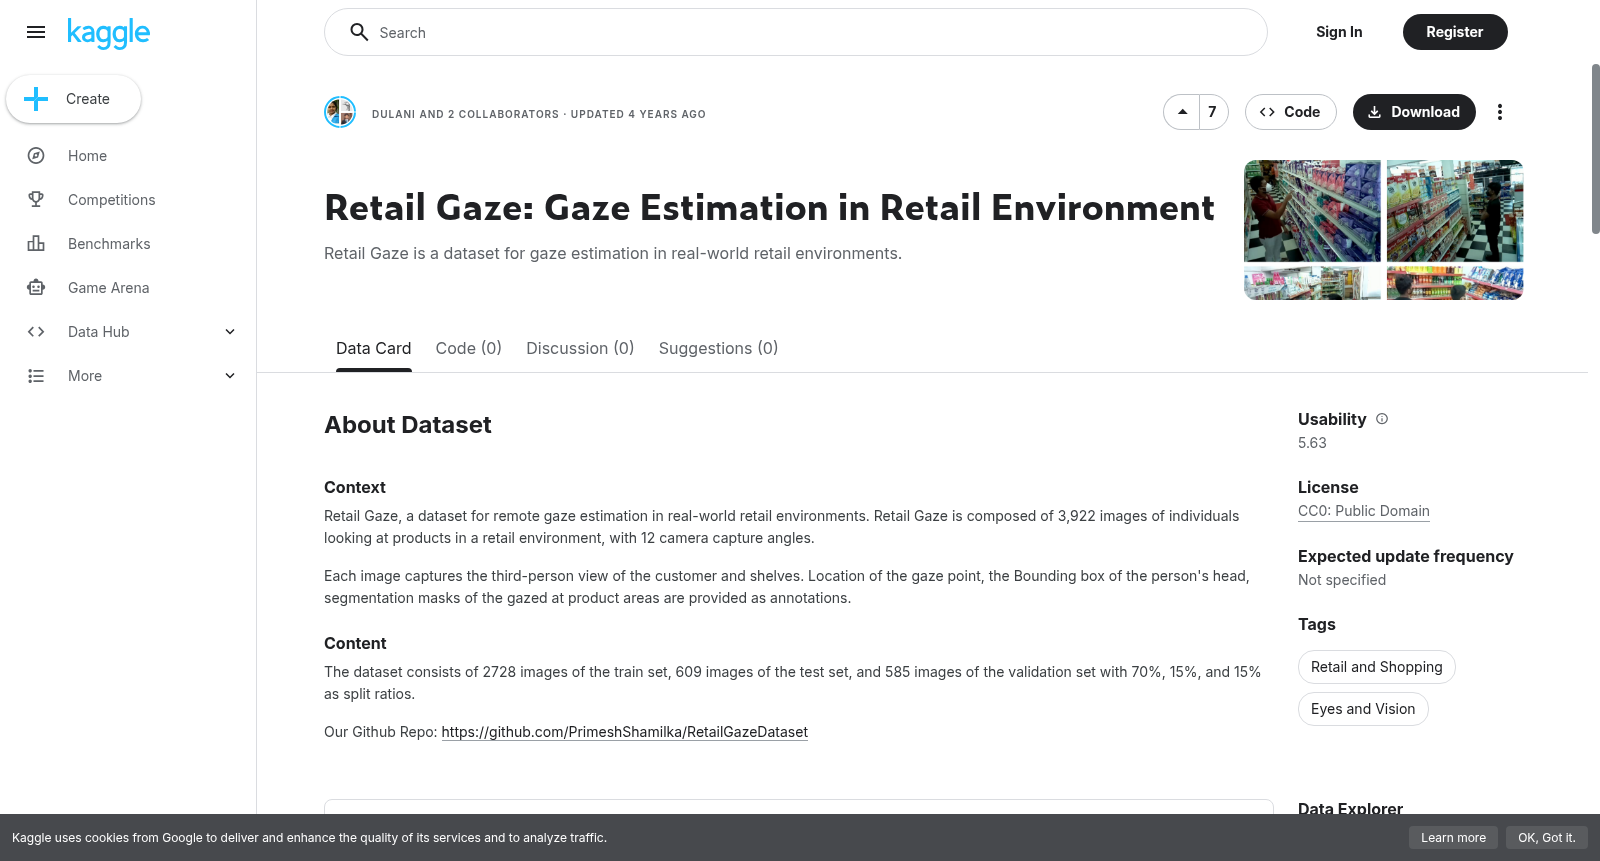The width and height of the screenshot is (1600, 861).
Task: Click the Game Arena robot icon
Action: click(36, 288)
